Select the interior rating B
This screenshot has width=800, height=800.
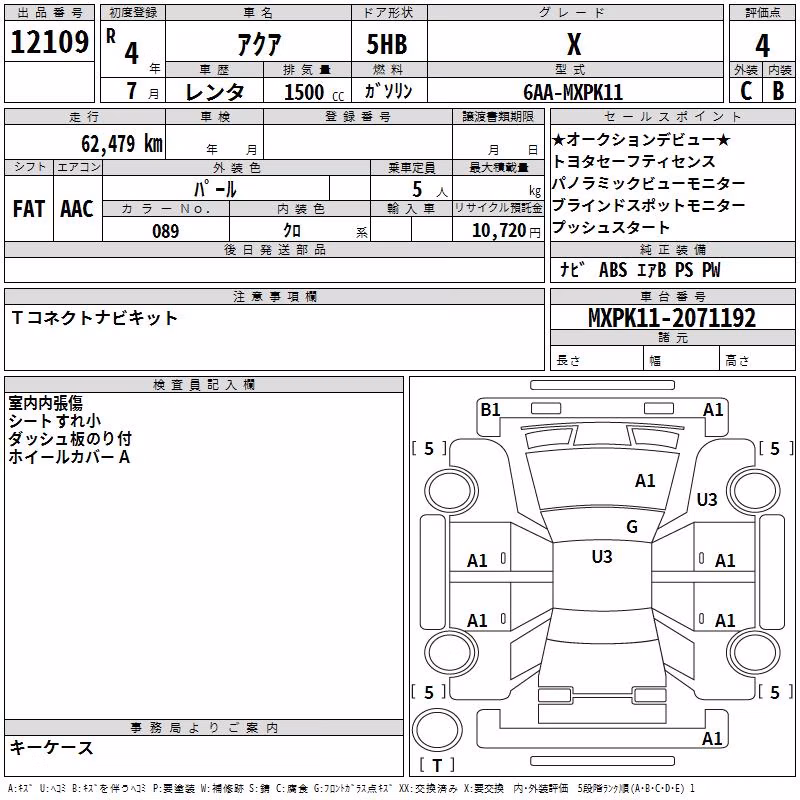(x=779, y=91)
